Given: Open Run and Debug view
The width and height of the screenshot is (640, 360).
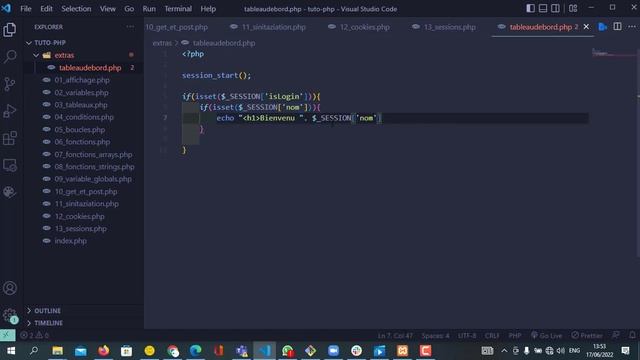Looking at the screenshot, I should 9,111.
